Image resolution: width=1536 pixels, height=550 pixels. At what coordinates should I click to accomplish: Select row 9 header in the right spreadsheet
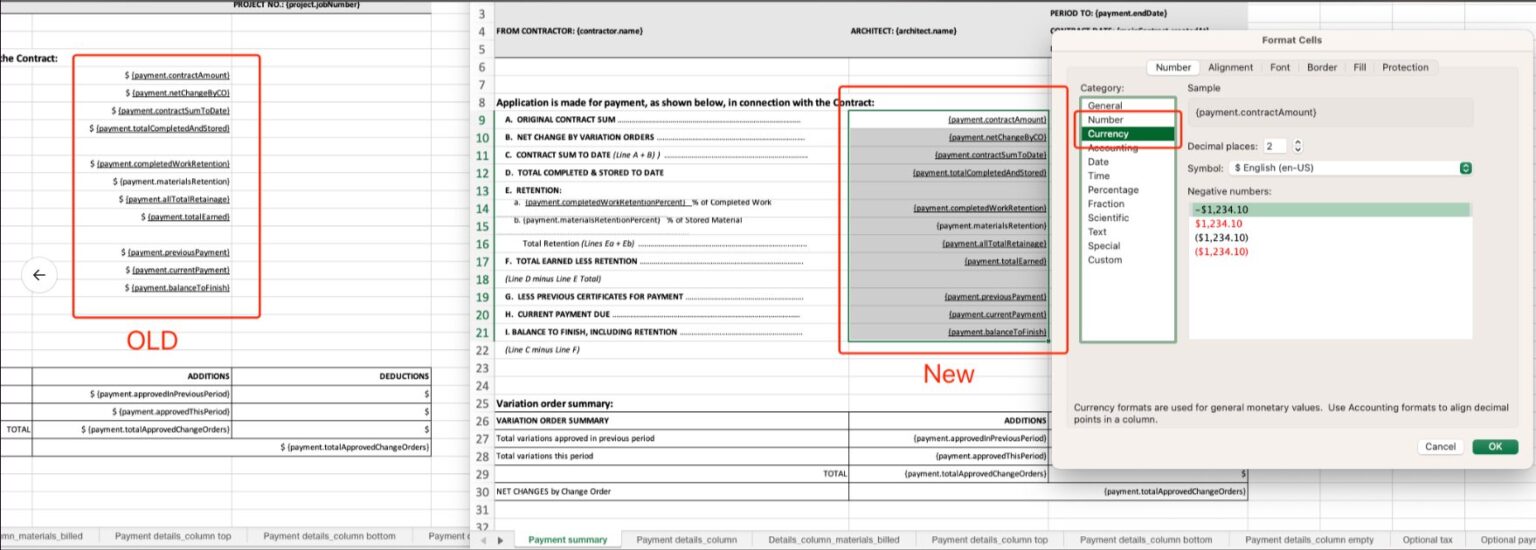pos(482,119)
